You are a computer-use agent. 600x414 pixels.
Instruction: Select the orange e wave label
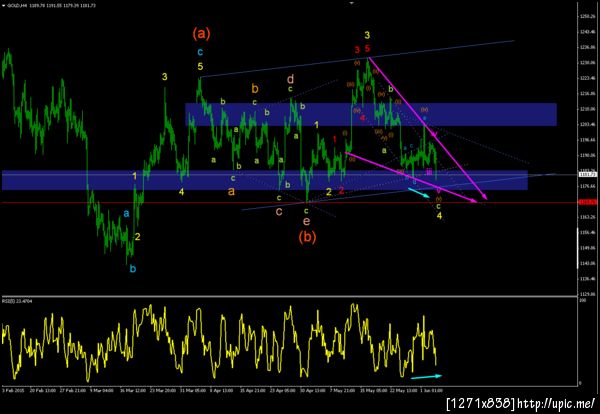(x=307, y=221)
